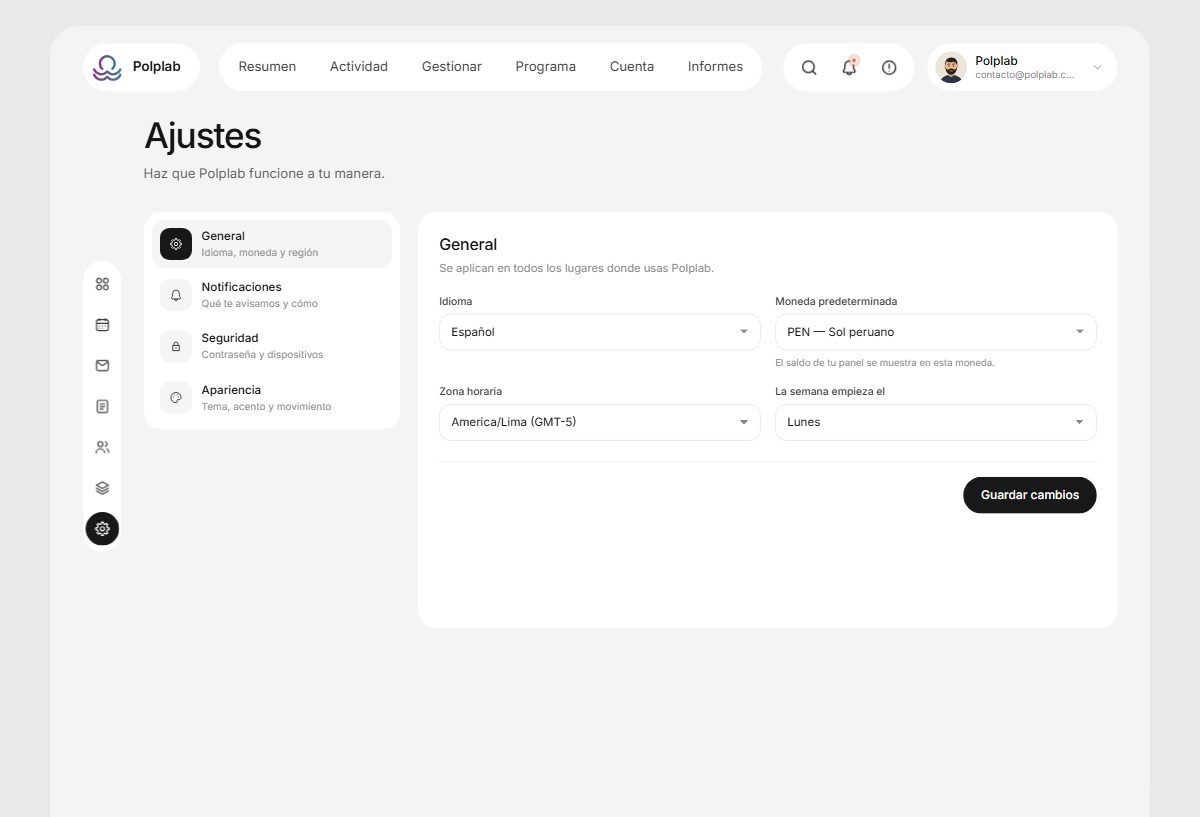The width and height of the screenshot is (1200, 817).
Task: Open the document icon in sidebar
Action: (x=102, y=407)
